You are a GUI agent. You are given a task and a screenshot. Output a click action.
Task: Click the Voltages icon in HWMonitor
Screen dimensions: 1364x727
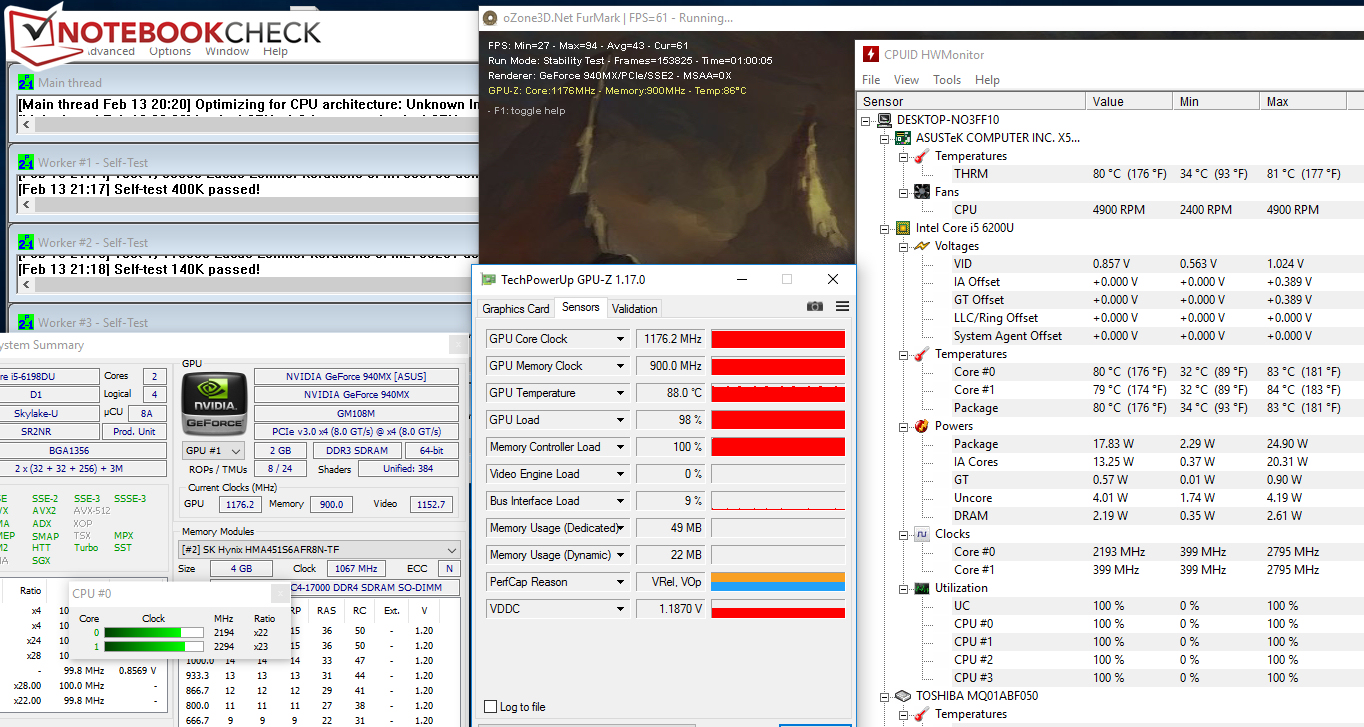(921, 246)
